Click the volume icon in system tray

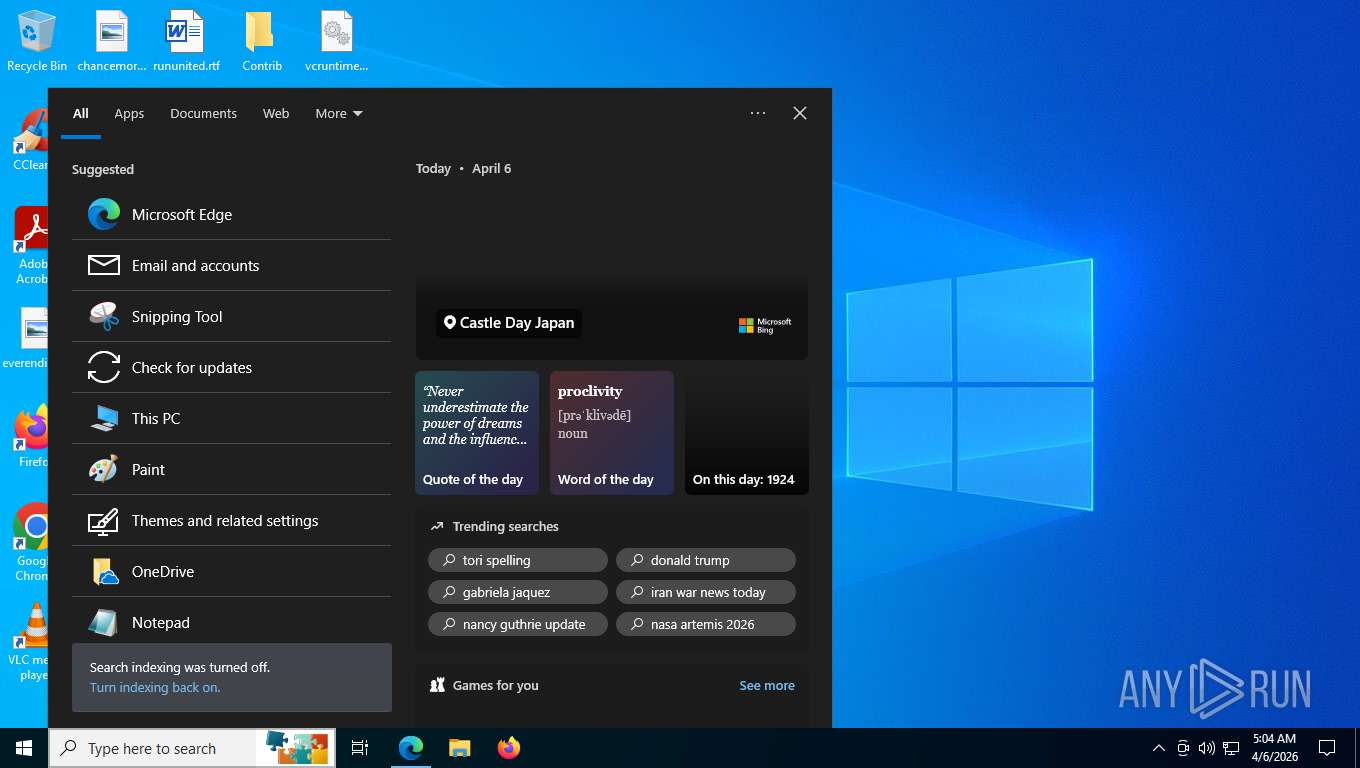tap(1207, 748)
